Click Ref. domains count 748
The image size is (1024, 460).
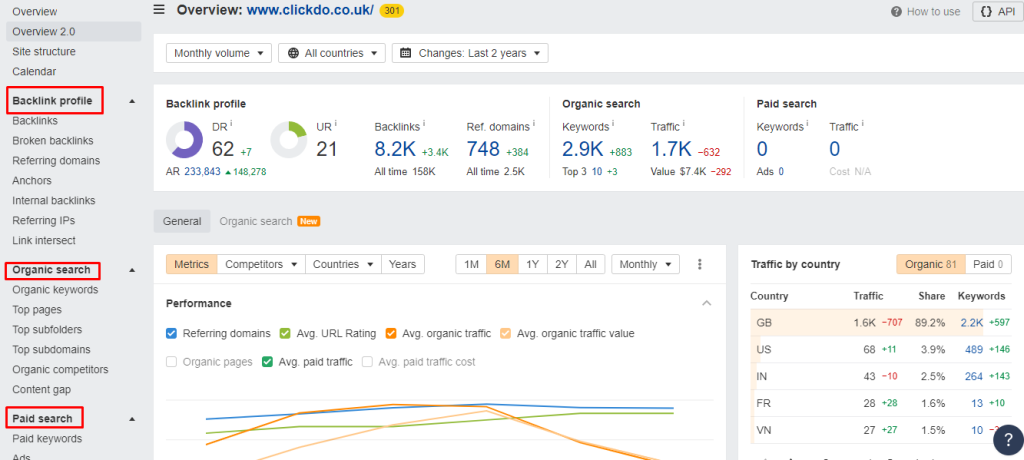pyautogui.click(x=483, y=149)
